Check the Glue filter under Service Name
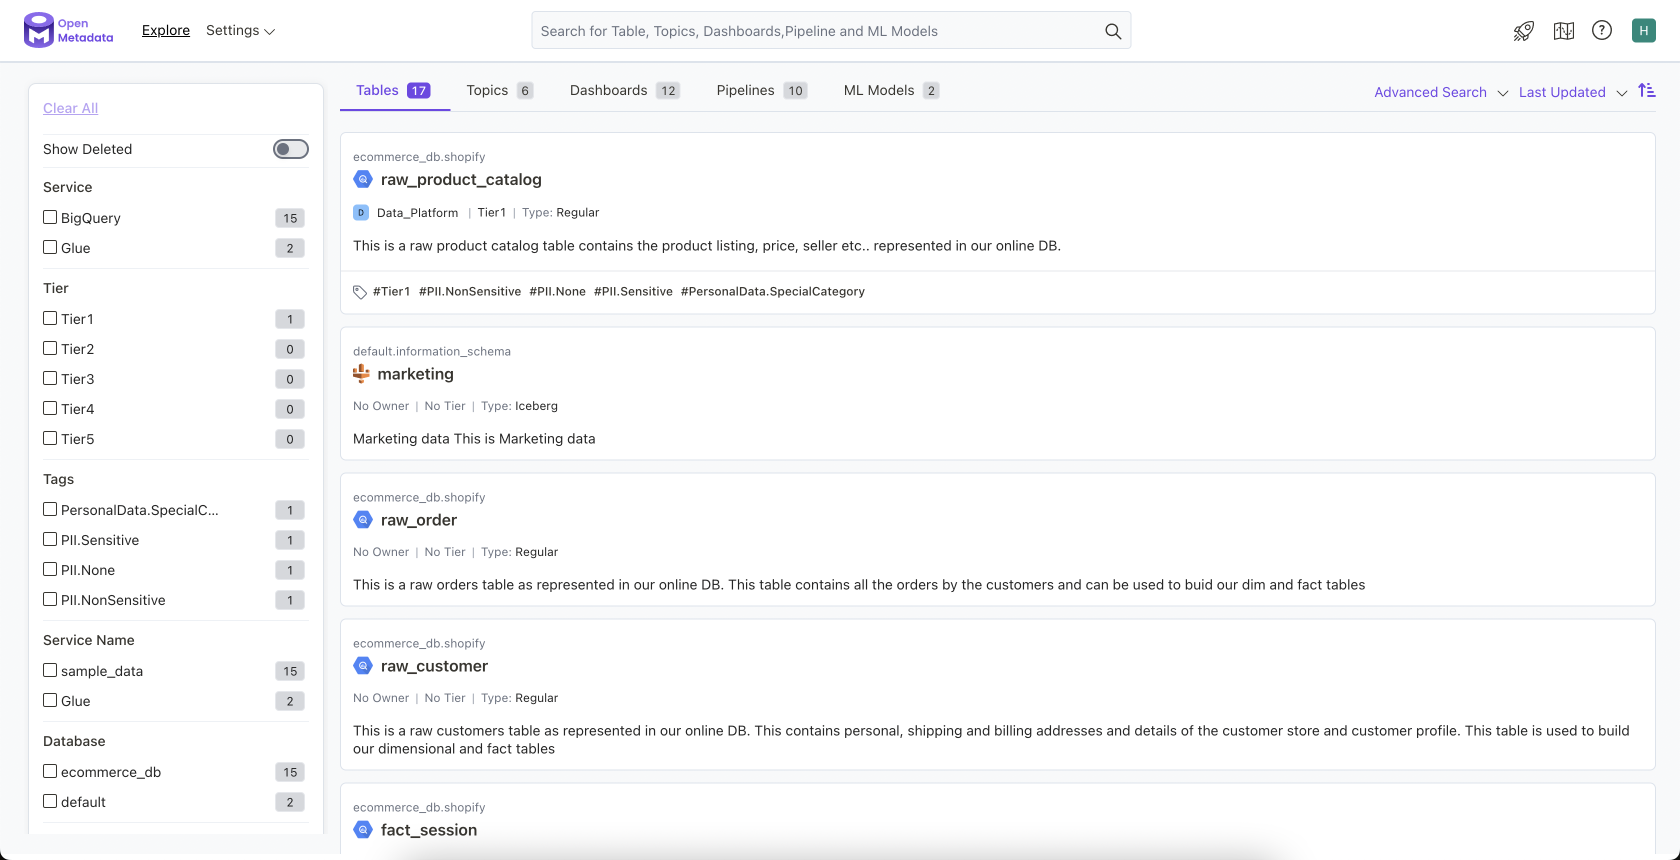This screenshot has width=1680, height=860. [x=50, y=700]
